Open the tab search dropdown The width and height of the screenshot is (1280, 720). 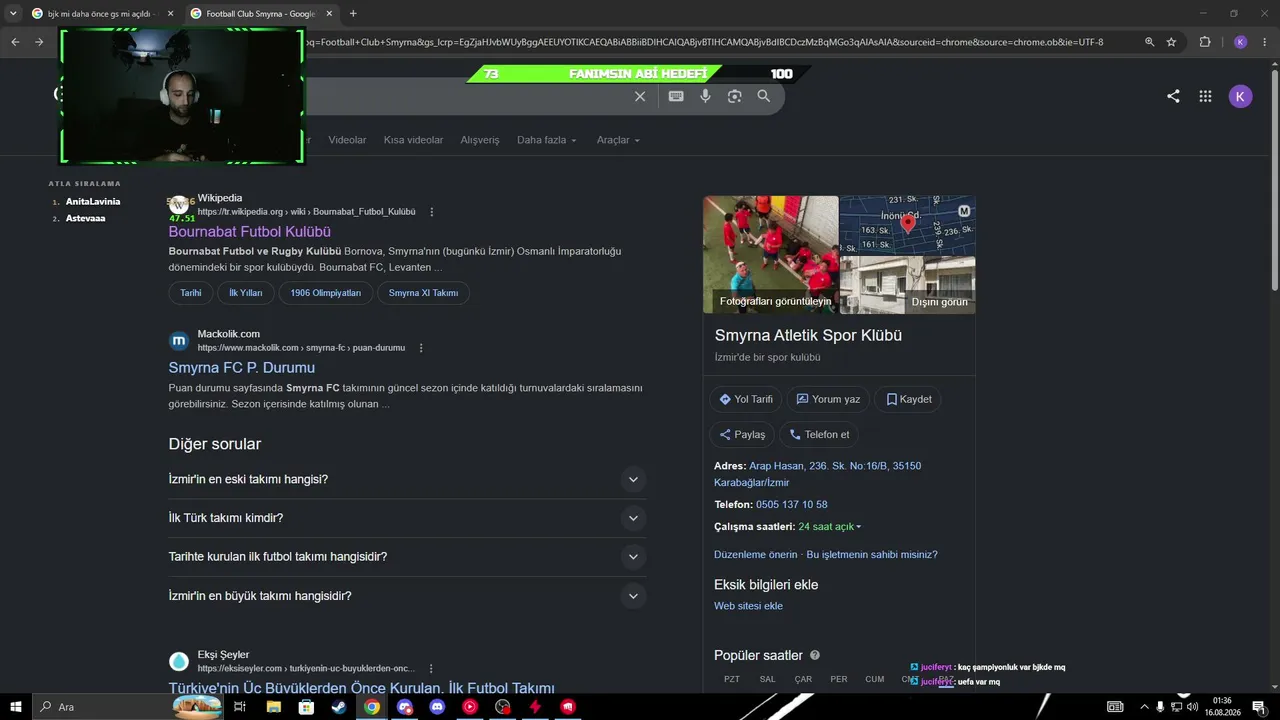pos(14,14)
